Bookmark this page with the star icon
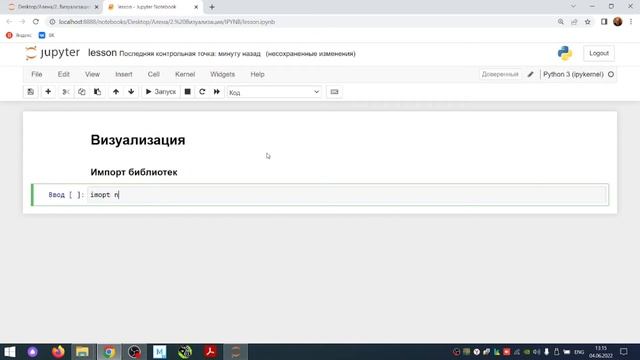Screen dimensions: 640x360 click(x=588, y=22)
